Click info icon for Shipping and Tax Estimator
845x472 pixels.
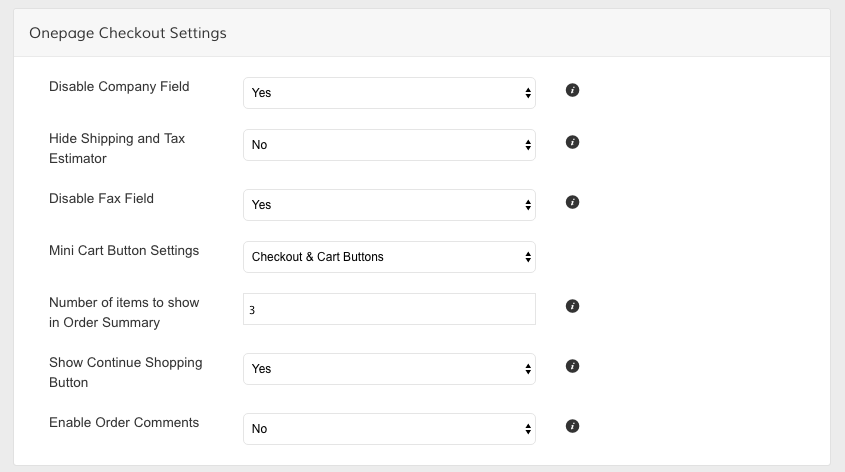click(x=572, y=142)
